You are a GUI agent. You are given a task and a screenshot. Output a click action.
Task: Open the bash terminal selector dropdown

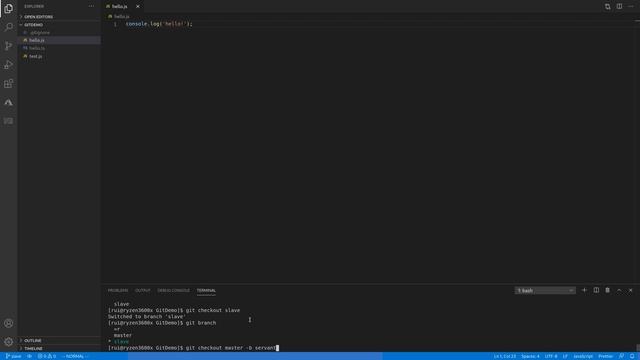tap(545, 291)
